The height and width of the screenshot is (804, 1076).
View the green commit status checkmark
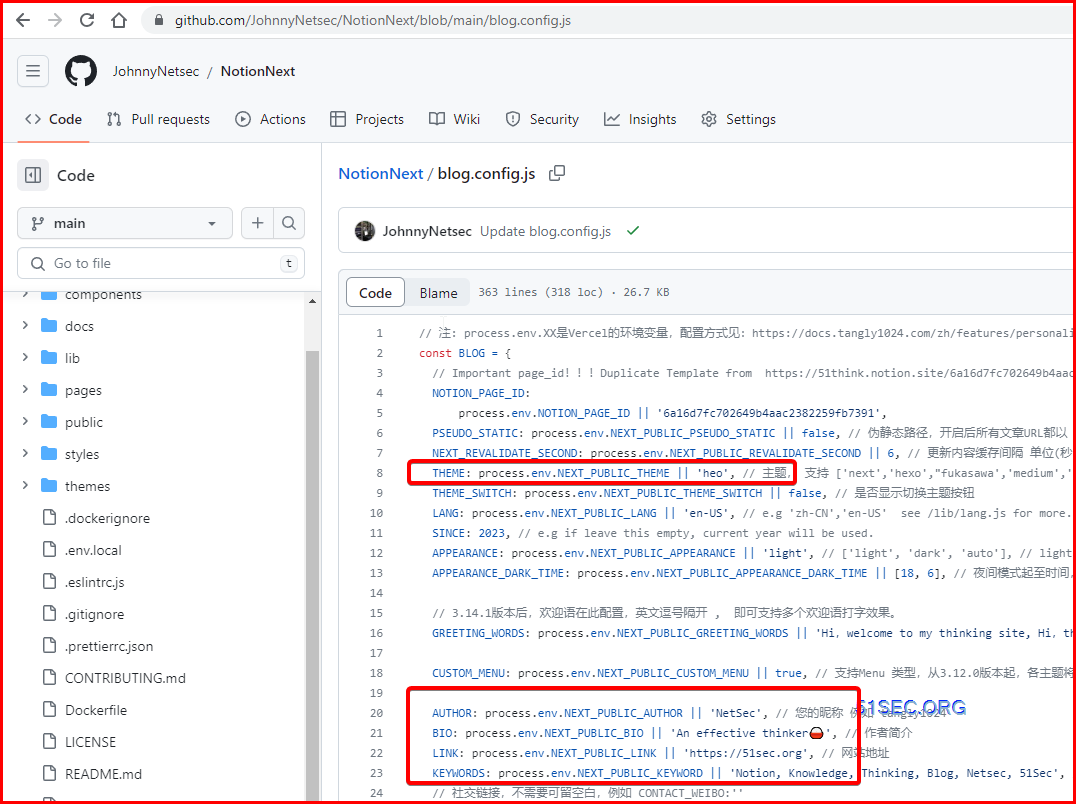633,230
